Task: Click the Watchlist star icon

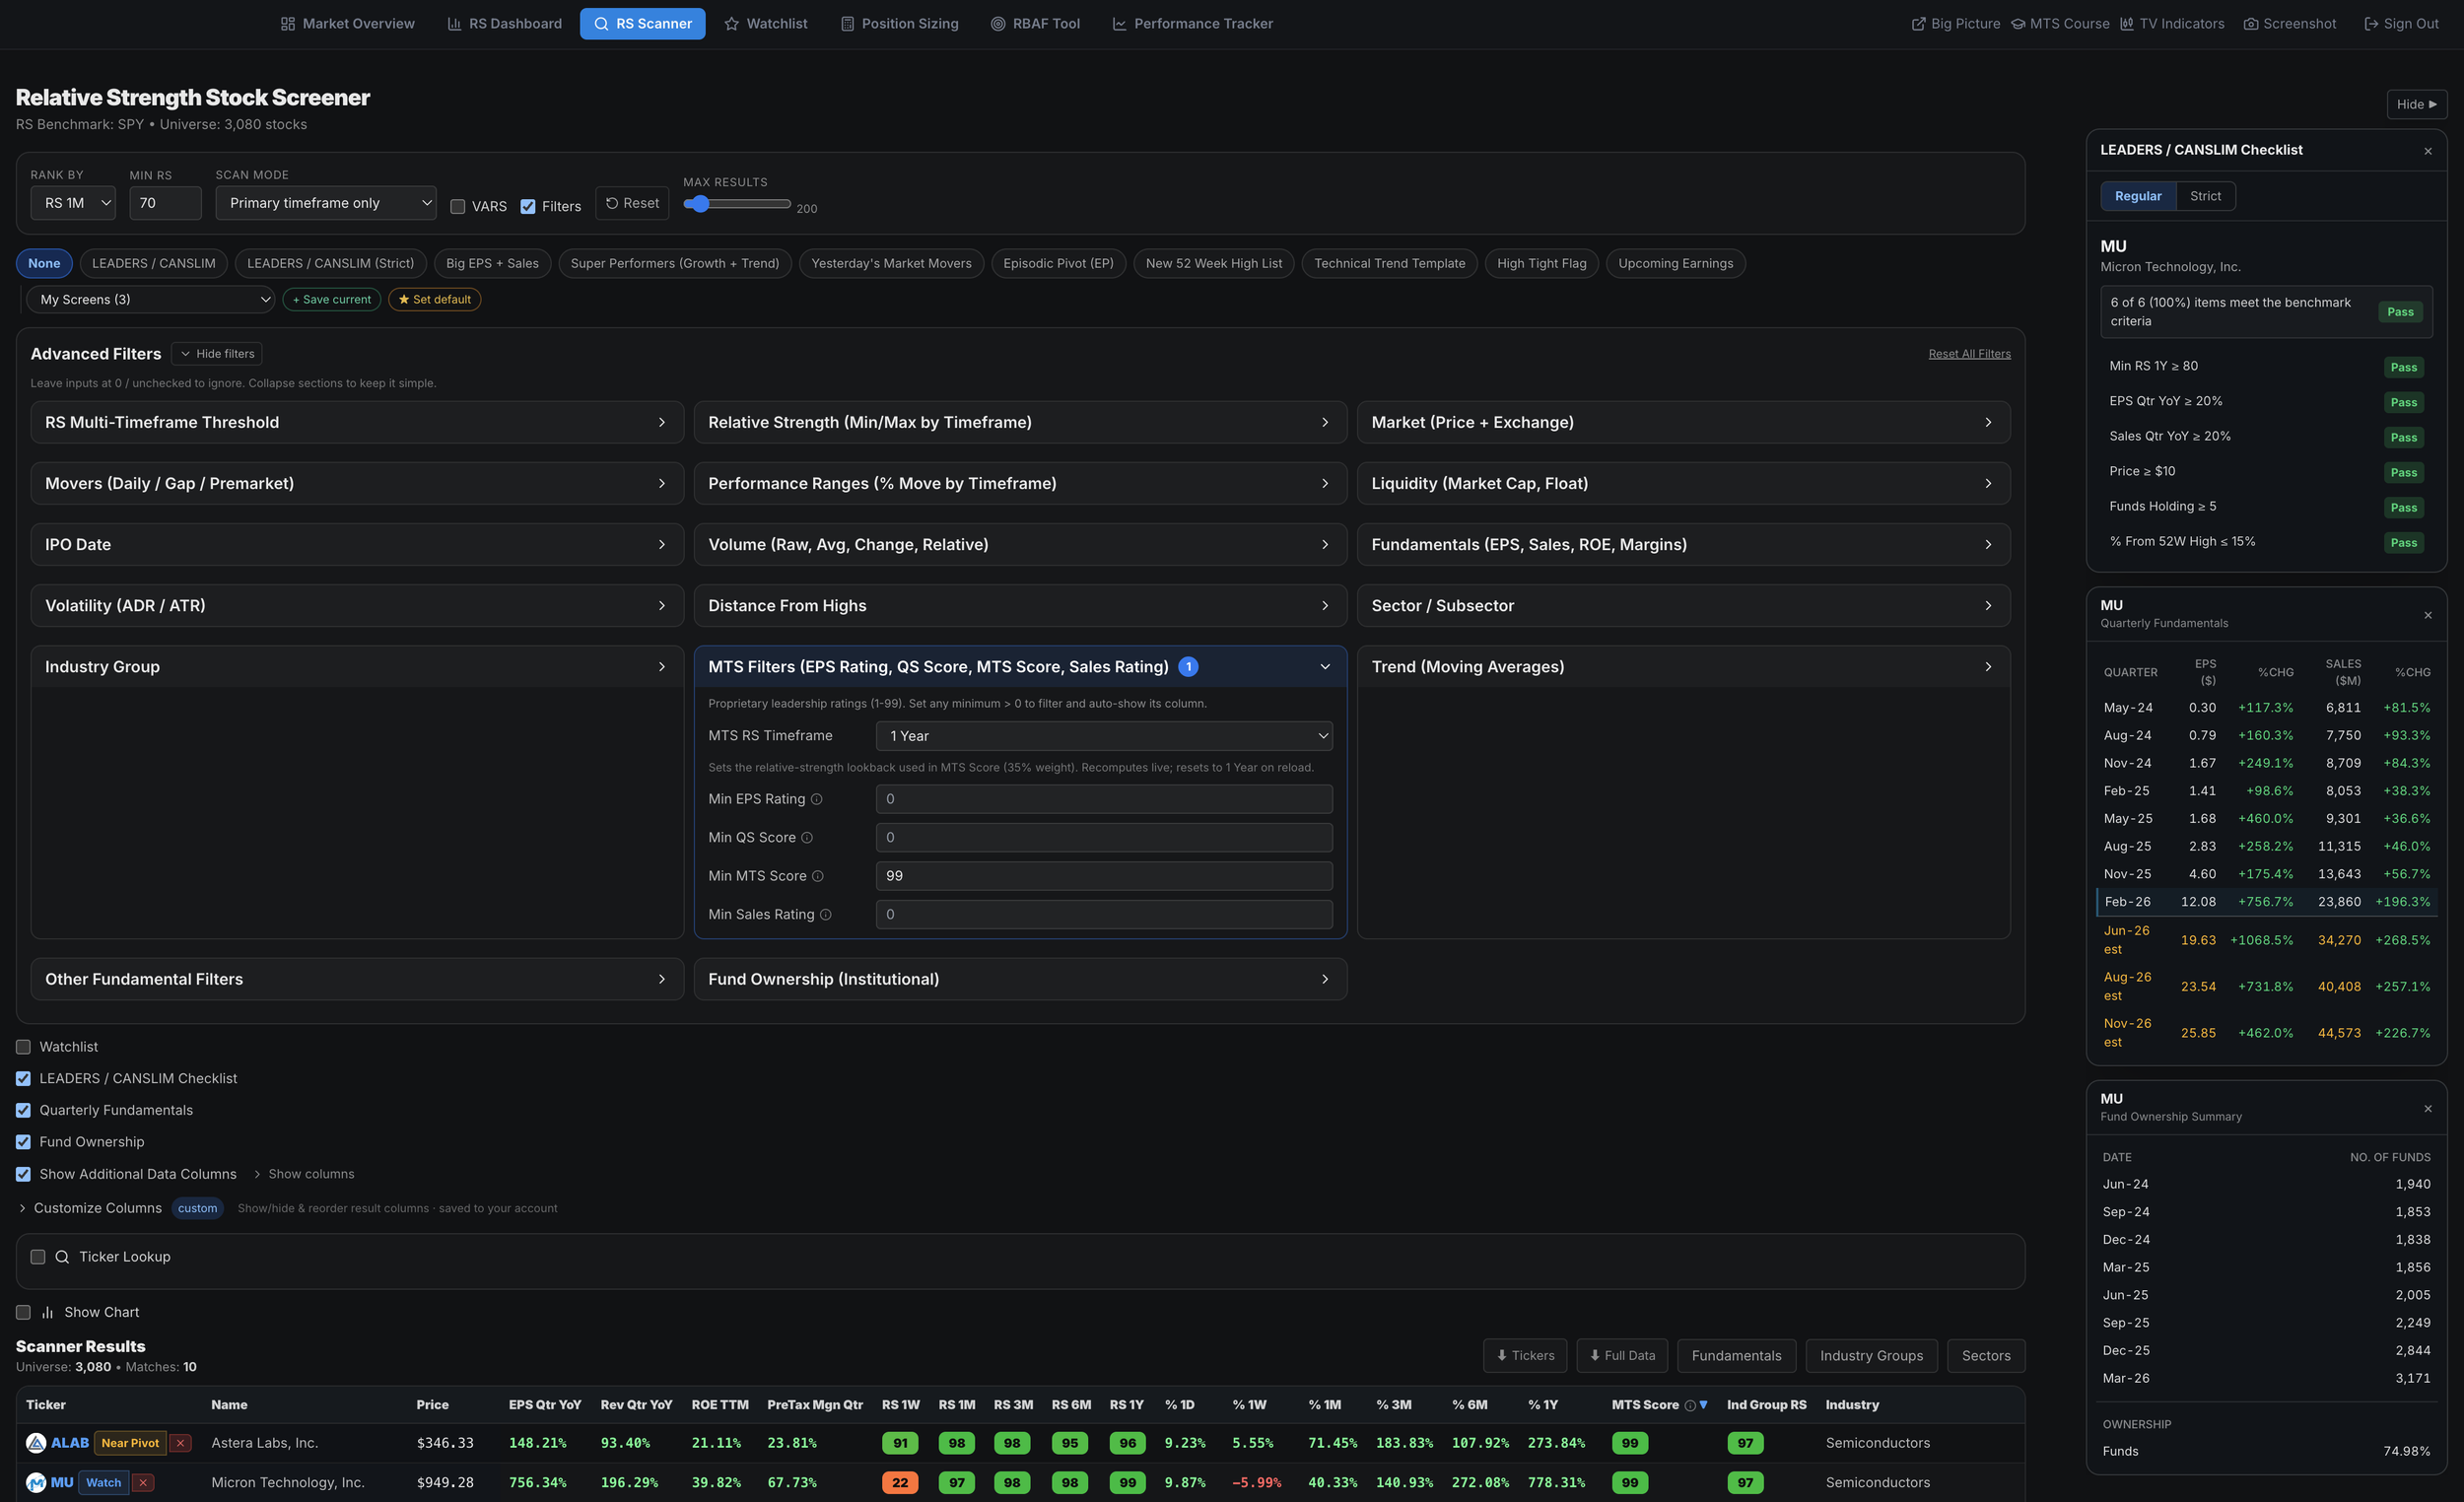Action: pyautogui.click(x=731, y=24)
